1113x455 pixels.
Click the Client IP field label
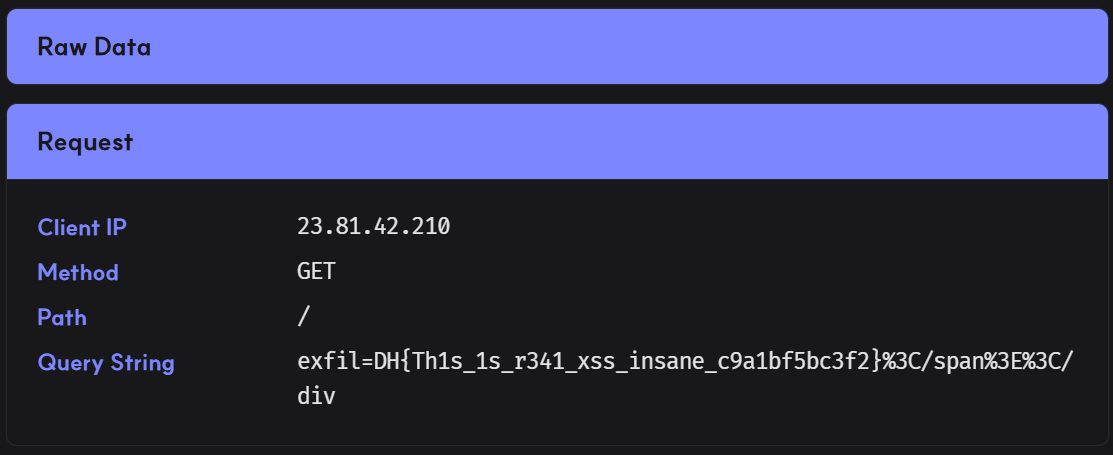point(82,227)
